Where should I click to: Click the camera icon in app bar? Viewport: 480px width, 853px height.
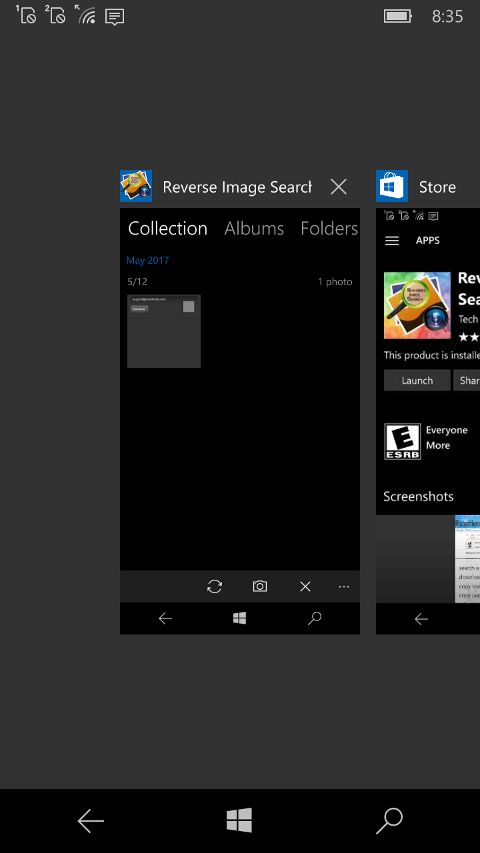pyautogui.click(x=260, y=586)
